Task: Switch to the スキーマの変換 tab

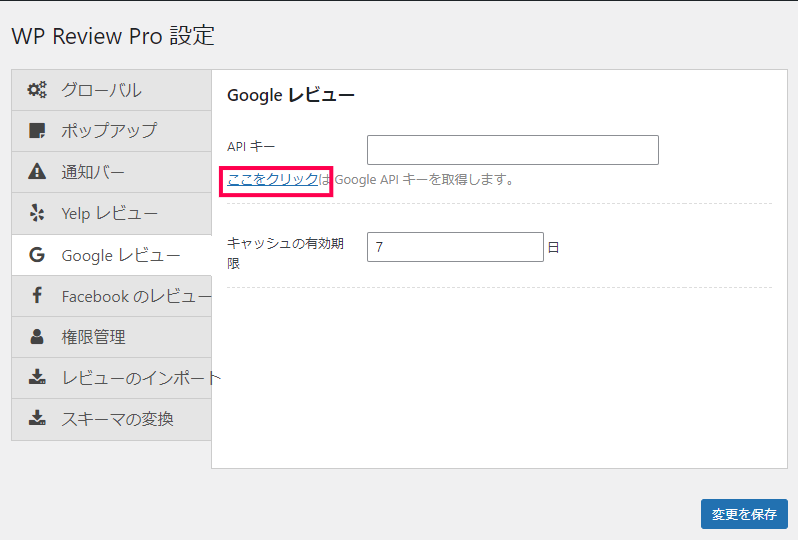Action: pos(112,420)
